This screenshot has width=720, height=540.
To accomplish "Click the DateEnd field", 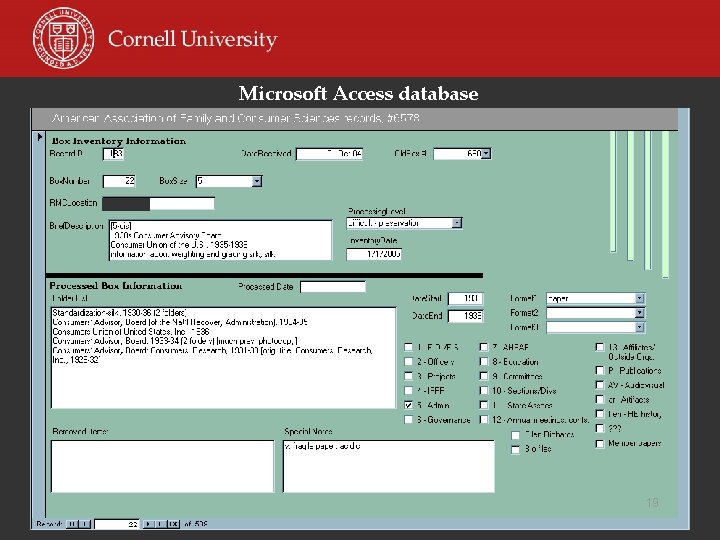I will point(466,316).
